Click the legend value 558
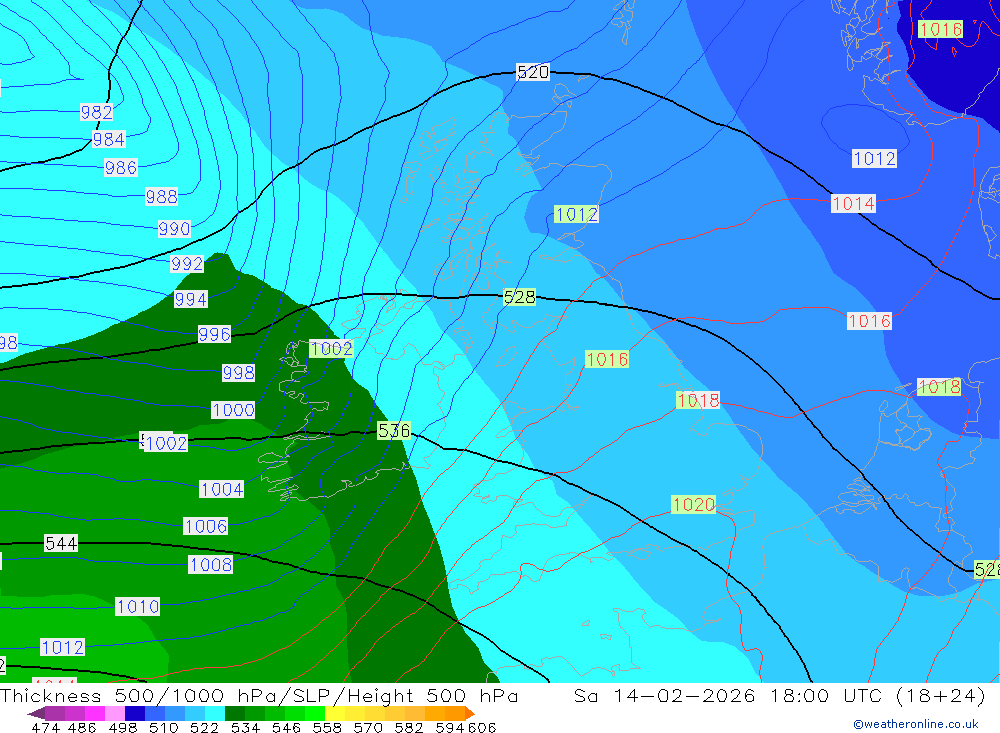 coord(327,728)
